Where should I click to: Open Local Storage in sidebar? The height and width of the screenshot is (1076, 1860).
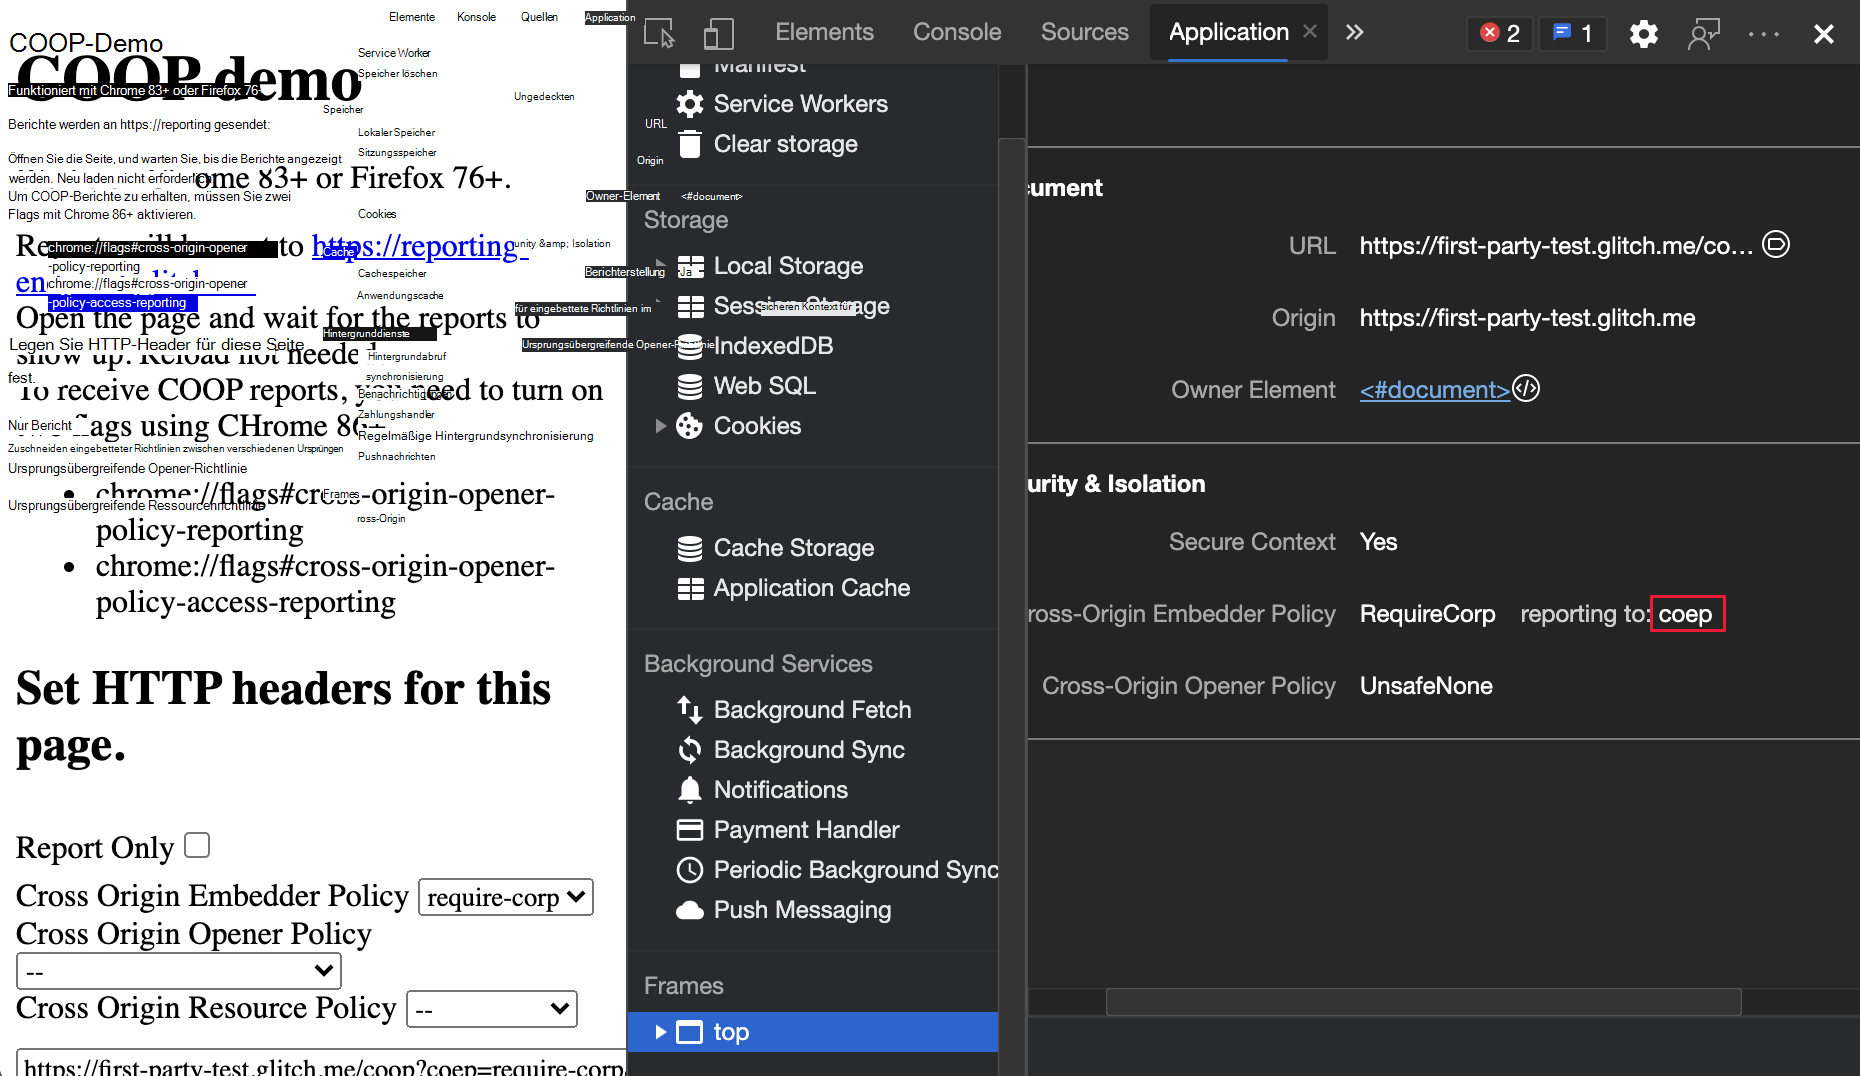pyautogui.click(x=788, y=266)
